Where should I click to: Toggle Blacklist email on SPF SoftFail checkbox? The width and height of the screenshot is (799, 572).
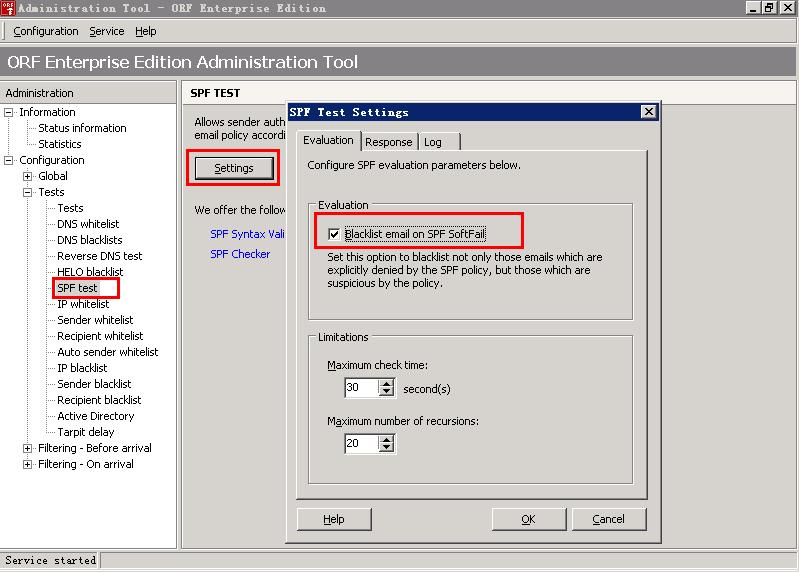[334, 235]
